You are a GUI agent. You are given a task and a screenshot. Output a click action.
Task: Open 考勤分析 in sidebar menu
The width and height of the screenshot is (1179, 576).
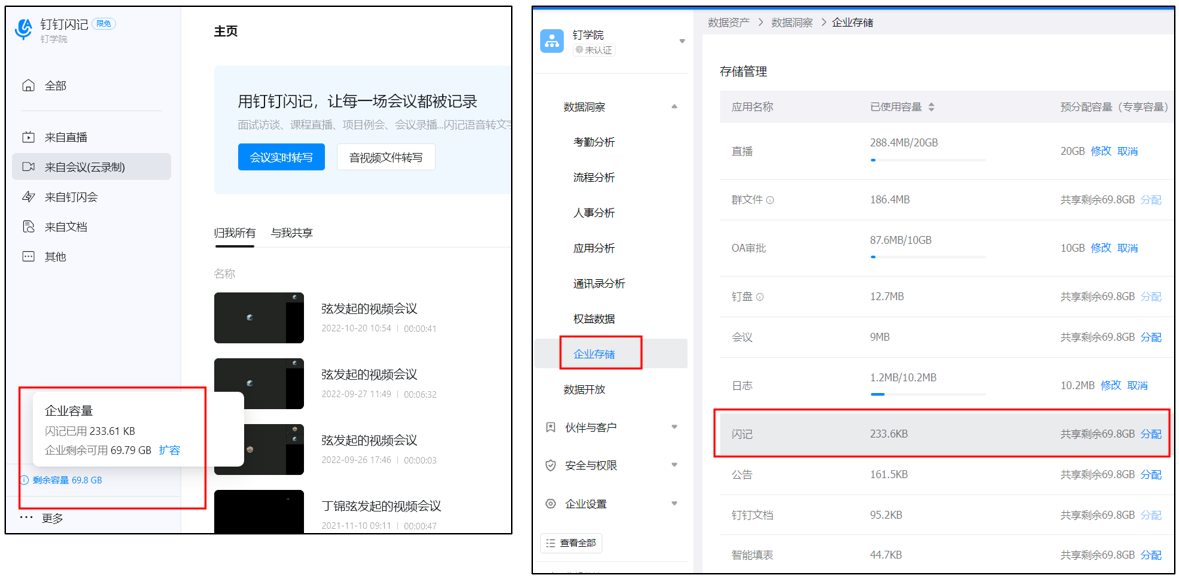(593, 142)
